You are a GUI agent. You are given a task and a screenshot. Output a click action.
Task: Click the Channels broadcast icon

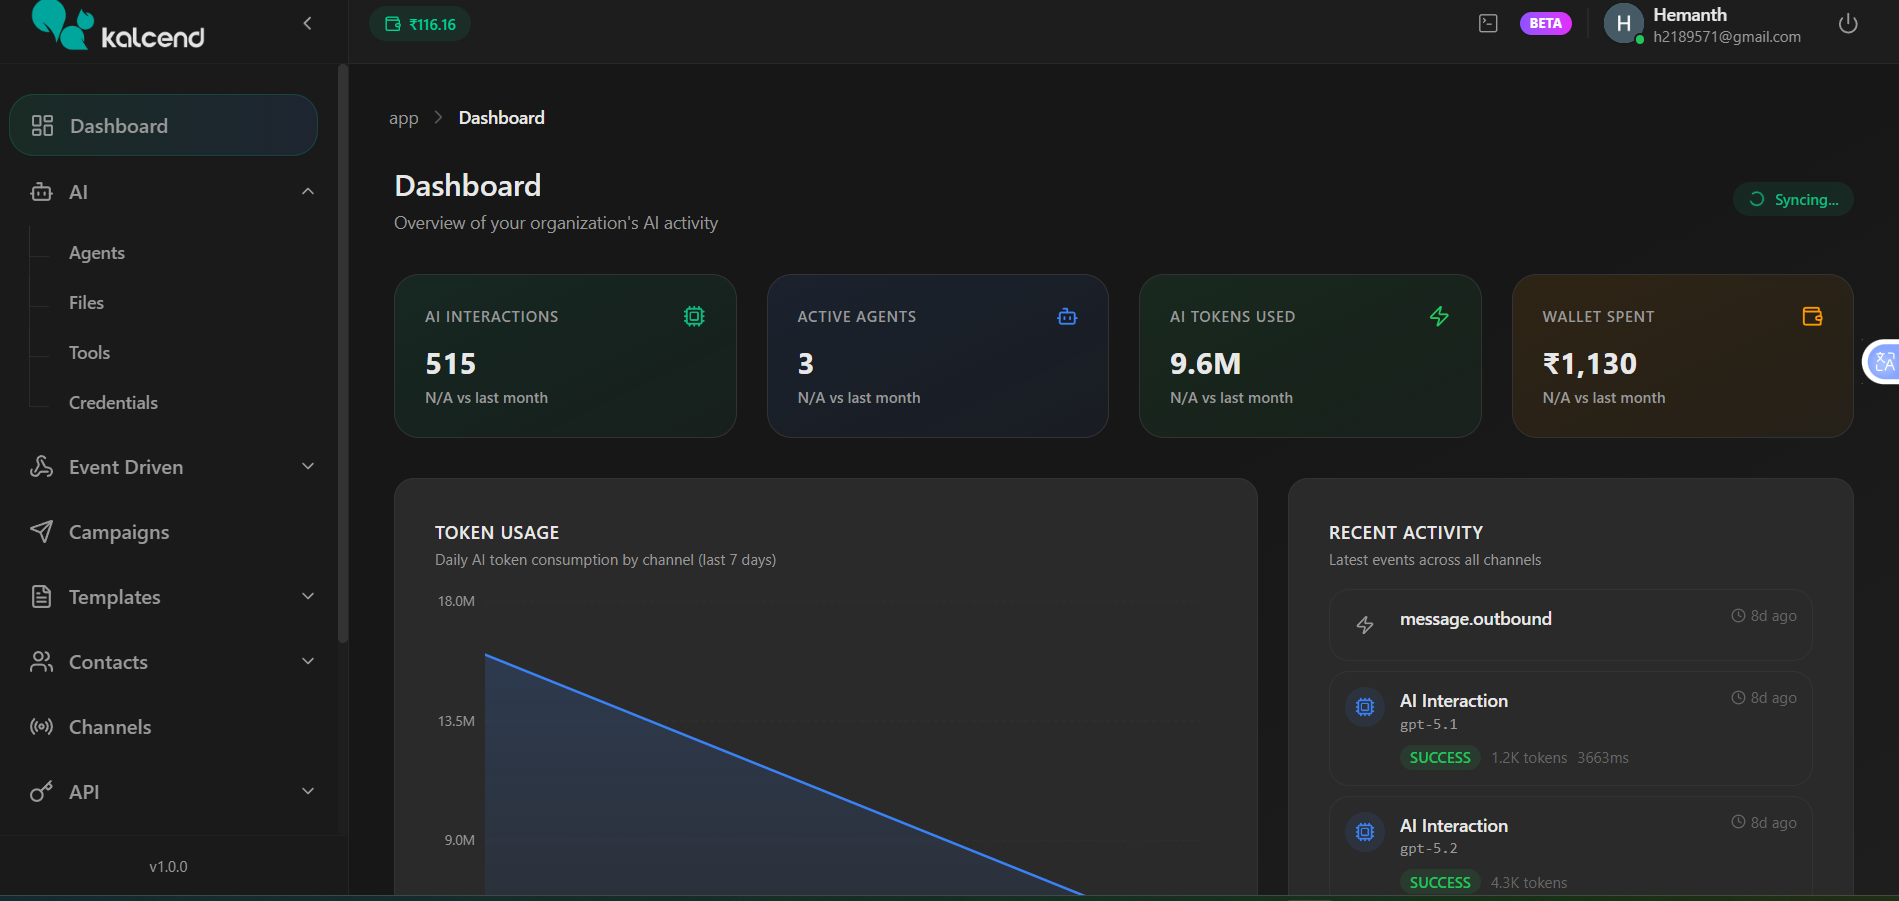(41, 726)
